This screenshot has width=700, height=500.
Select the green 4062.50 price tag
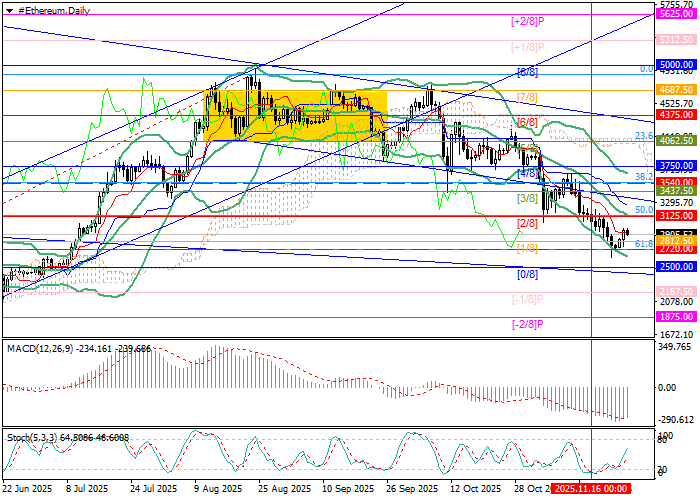(x=677, y=141)
